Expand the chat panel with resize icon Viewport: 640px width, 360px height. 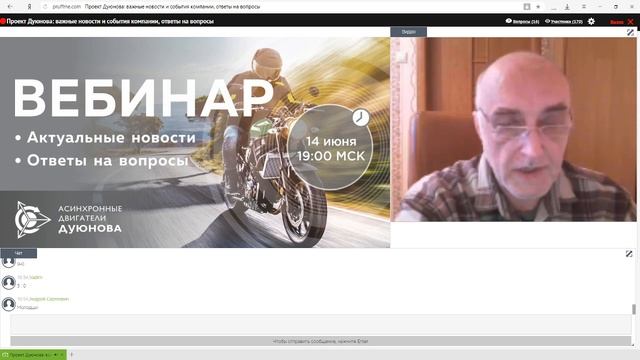click(629, 254)
